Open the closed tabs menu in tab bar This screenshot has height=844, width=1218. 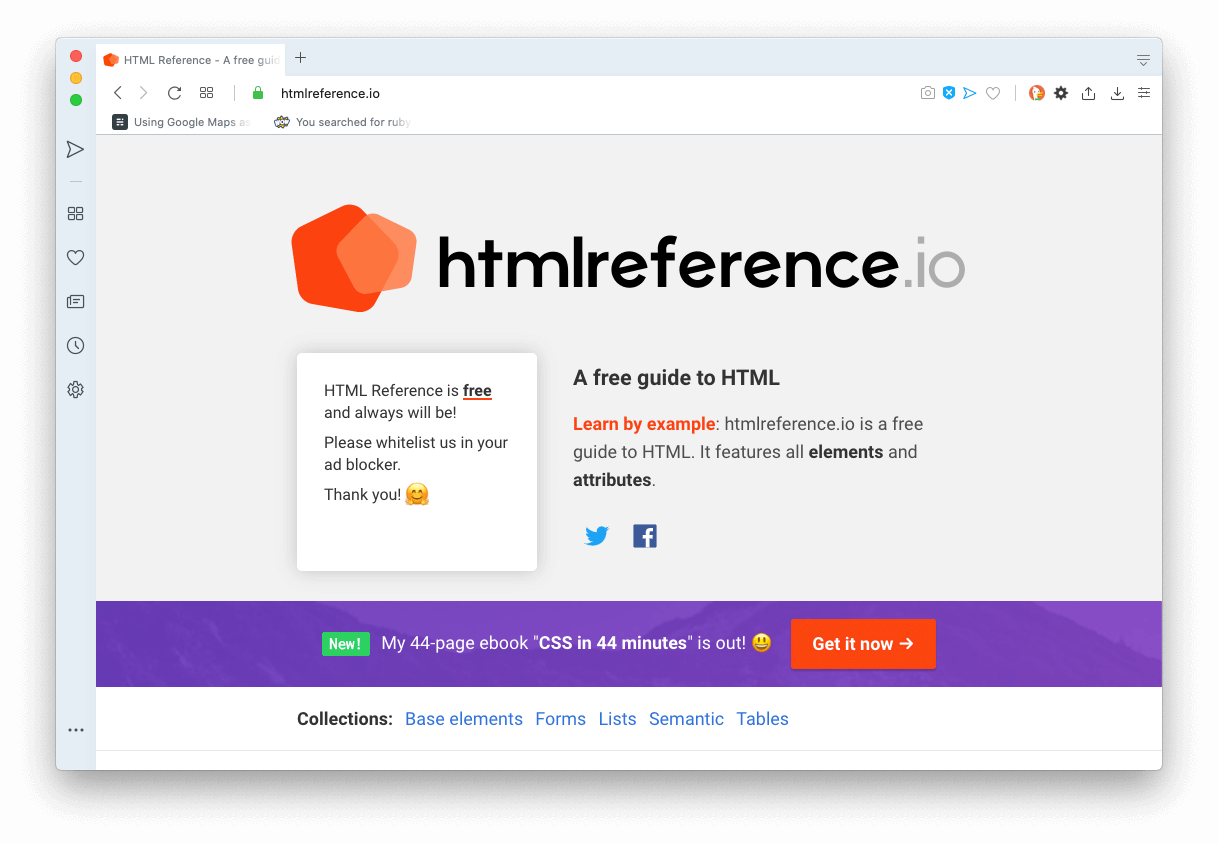coord(1143,59)
